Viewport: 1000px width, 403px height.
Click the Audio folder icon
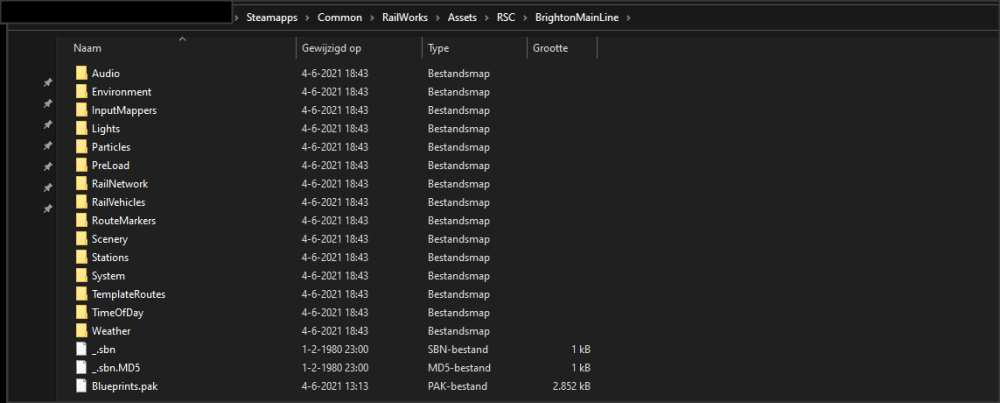(x=81, y=74)
